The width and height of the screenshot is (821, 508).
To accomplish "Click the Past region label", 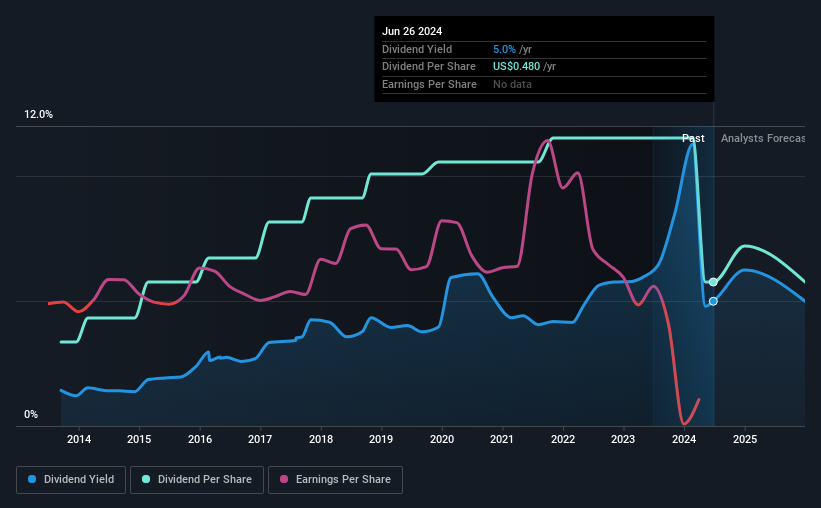I will [x=693, y=138].
